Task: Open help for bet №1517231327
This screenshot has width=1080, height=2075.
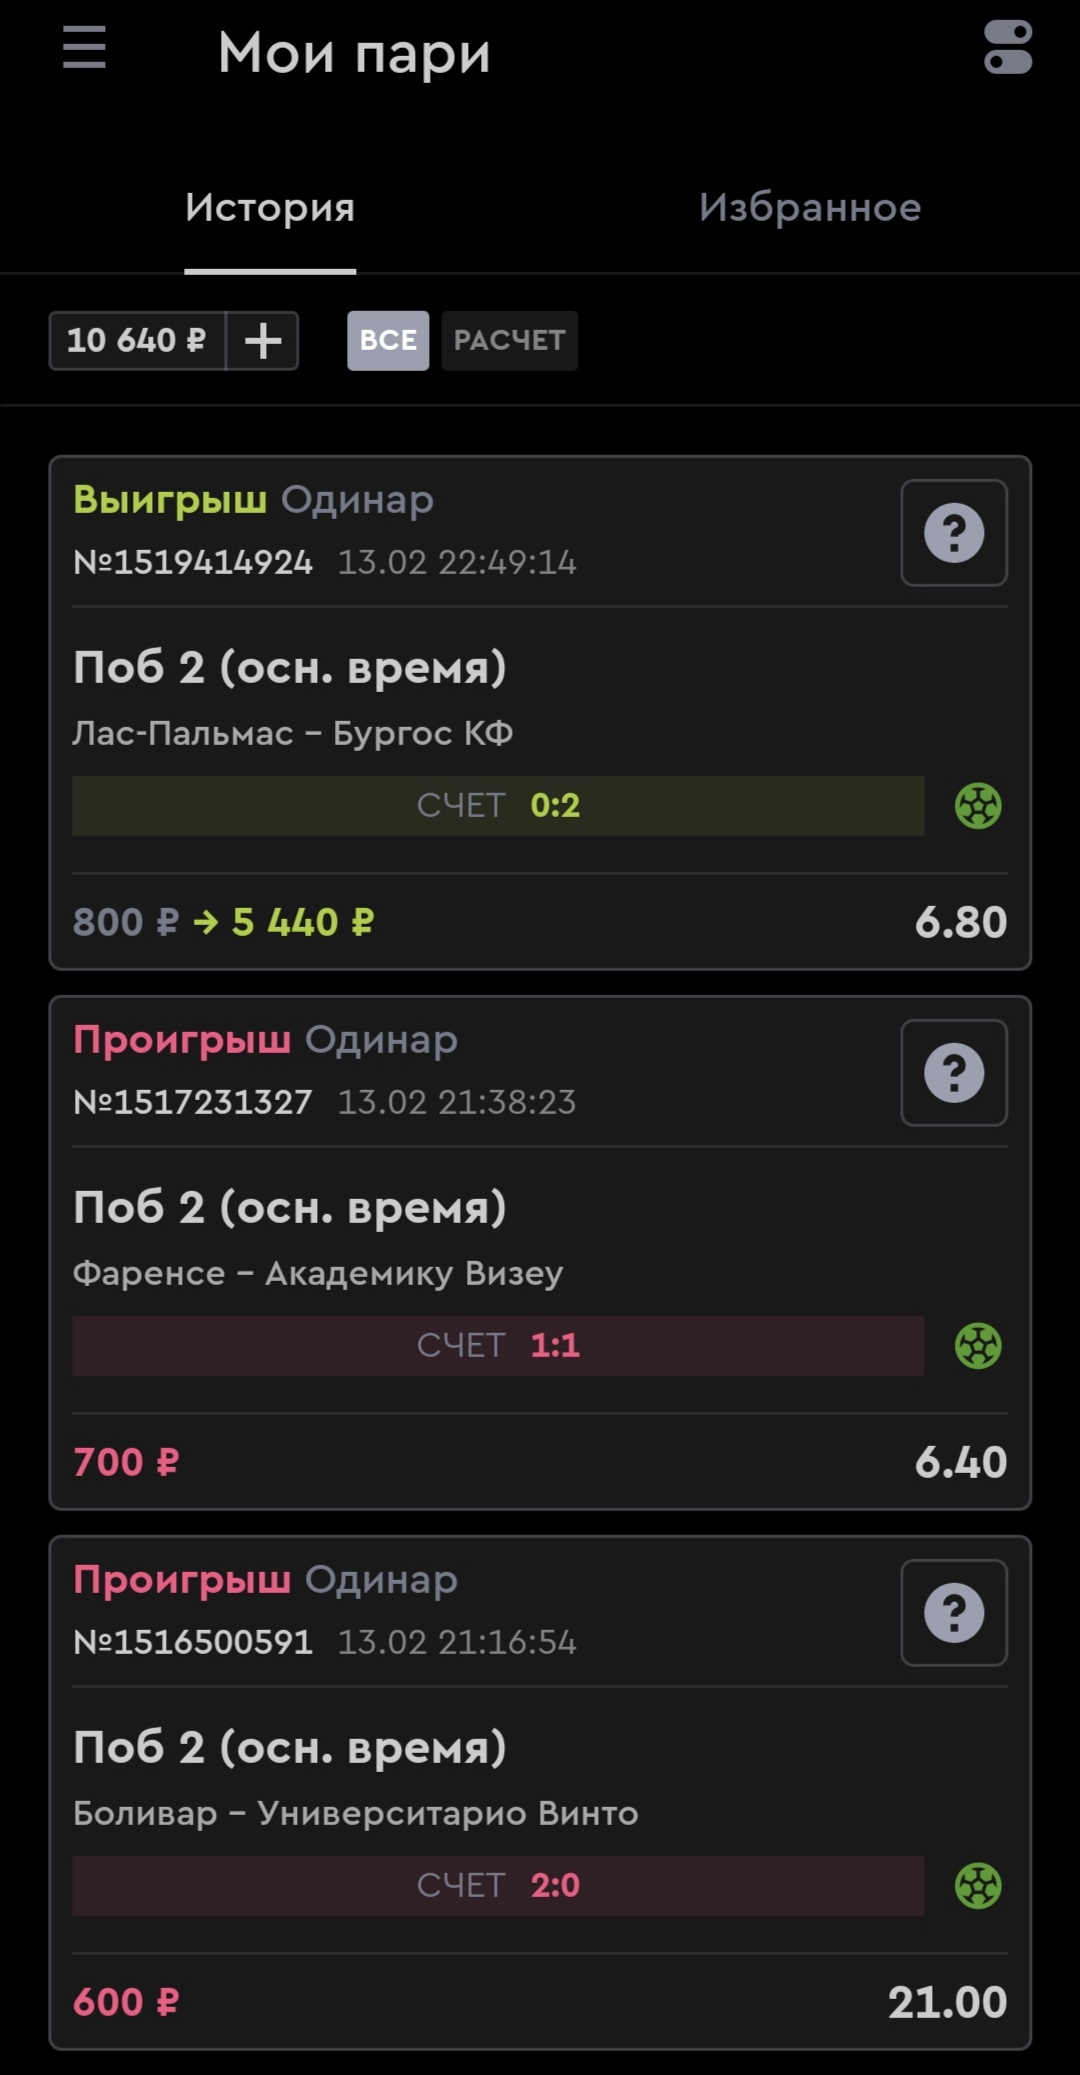Action: click(x=953, y=1073)
